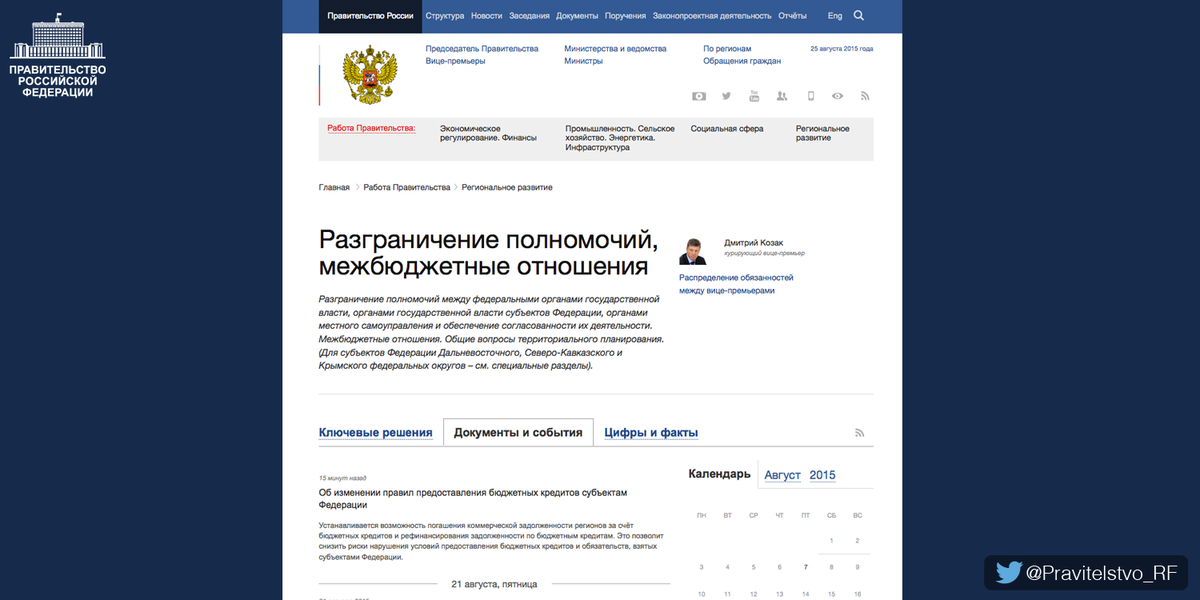Click the White House government logo

(x=57, y=38)
